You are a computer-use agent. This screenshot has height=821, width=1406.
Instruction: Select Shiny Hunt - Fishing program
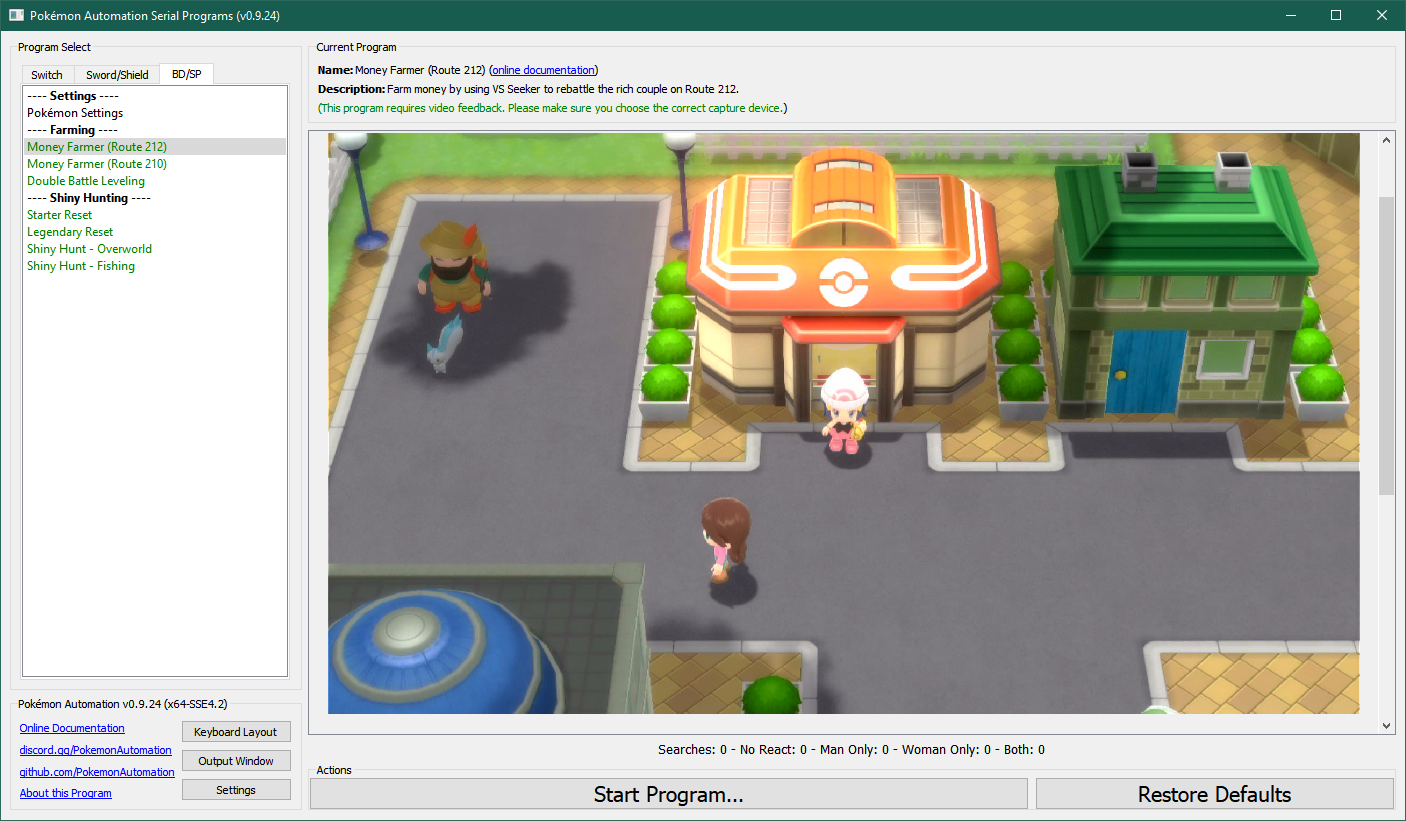pos(81,266)
